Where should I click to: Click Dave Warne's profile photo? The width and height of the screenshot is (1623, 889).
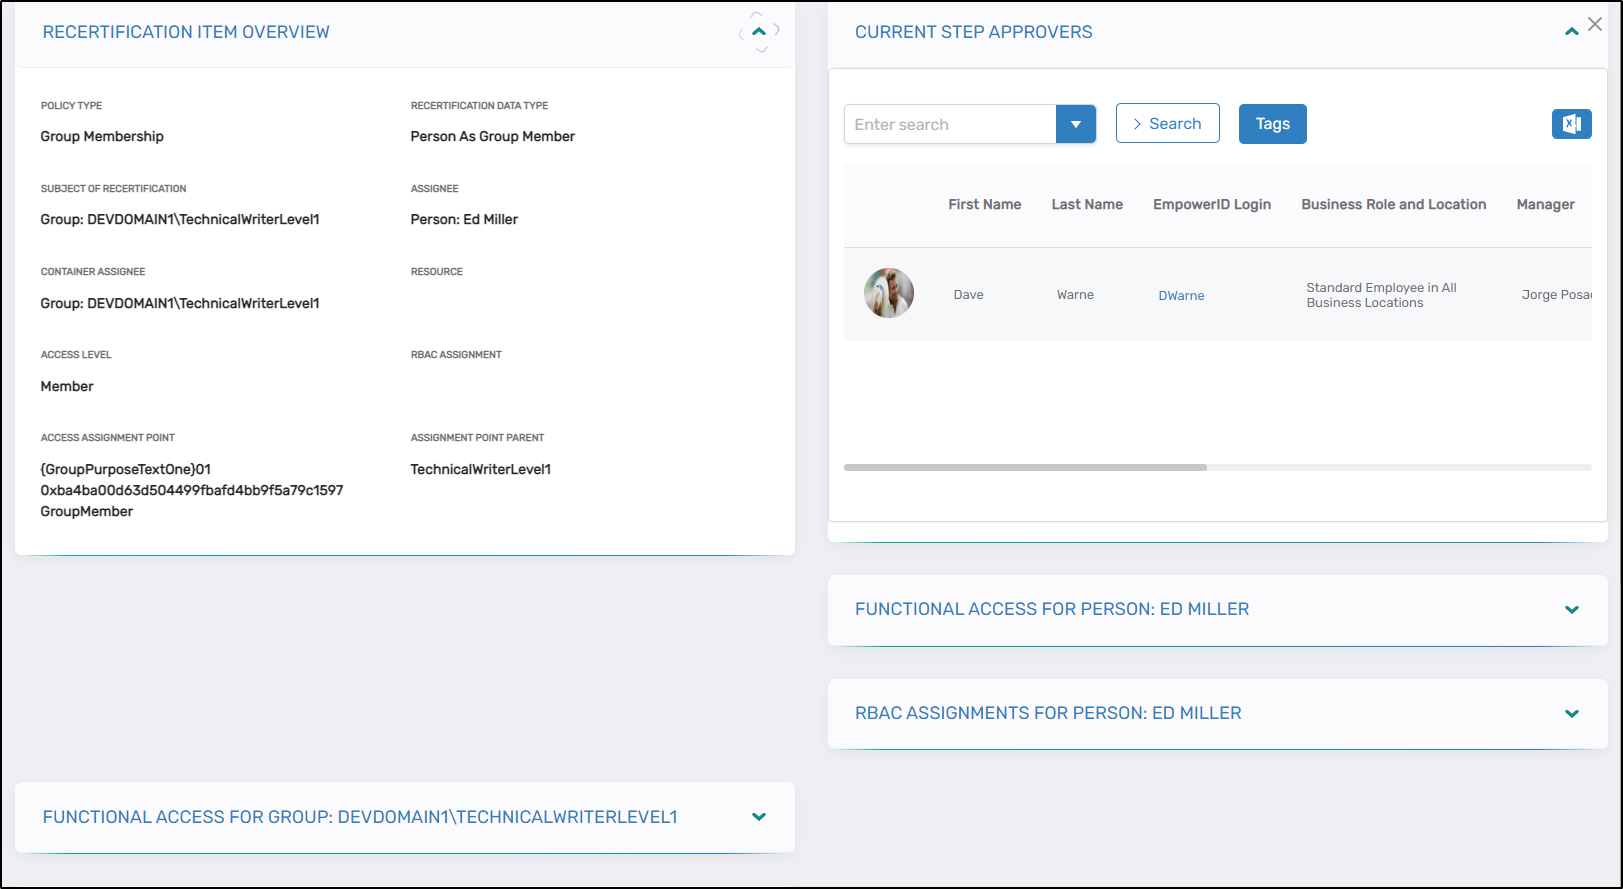(889, 293)
